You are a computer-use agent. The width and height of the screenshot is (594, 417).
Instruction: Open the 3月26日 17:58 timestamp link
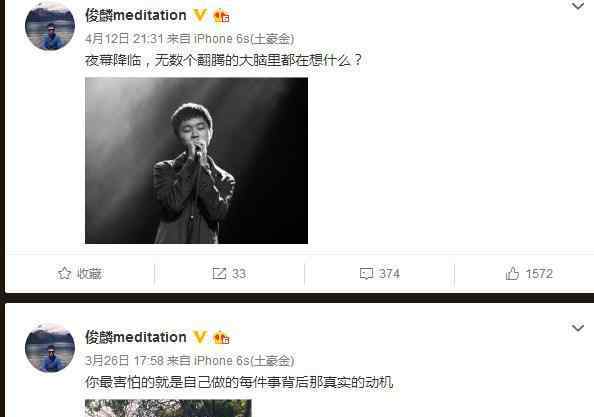click(124, 361)
